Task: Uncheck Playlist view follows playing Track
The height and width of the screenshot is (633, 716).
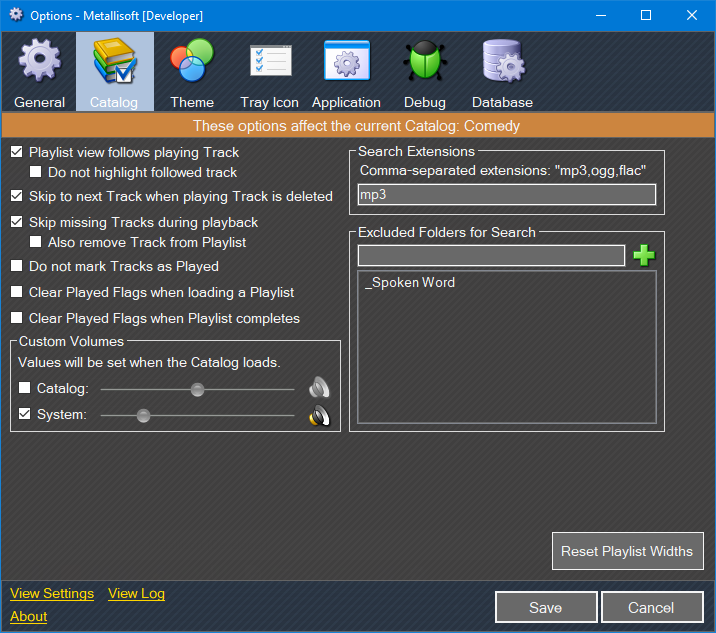Action: 17,153
